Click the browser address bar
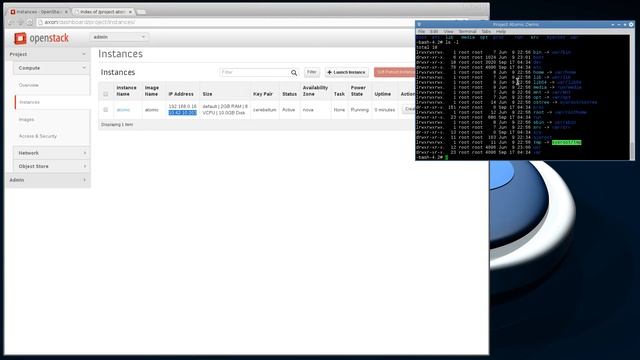This screenshot has width=640, height=360. tap(245, 22)
